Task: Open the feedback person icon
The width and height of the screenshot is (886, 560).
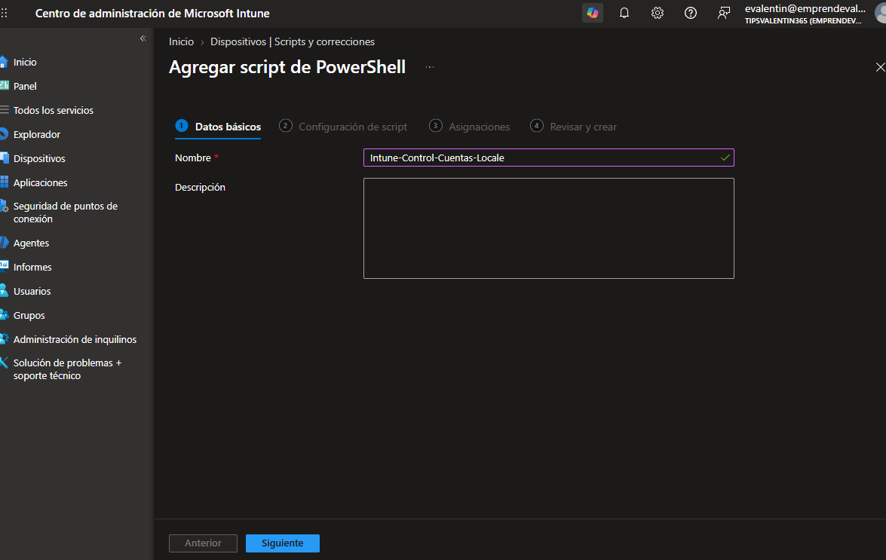Action: click(724, 13)
